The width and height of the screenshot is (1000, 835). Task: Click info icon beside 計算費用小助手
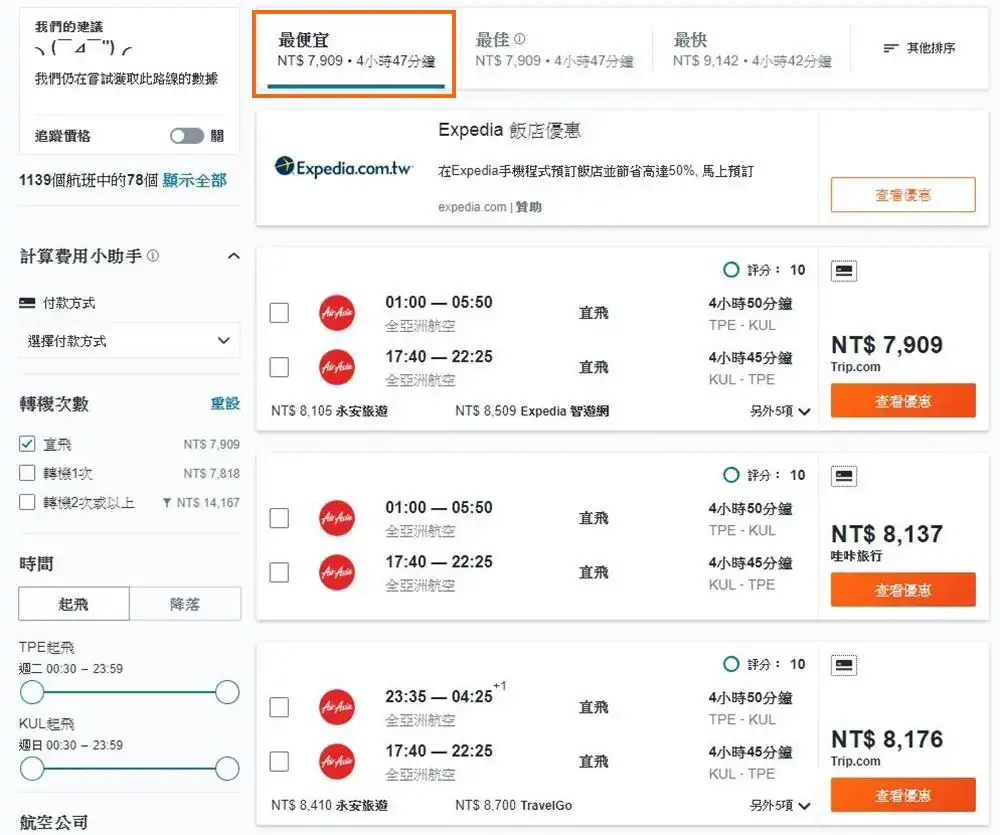(153, 256)
